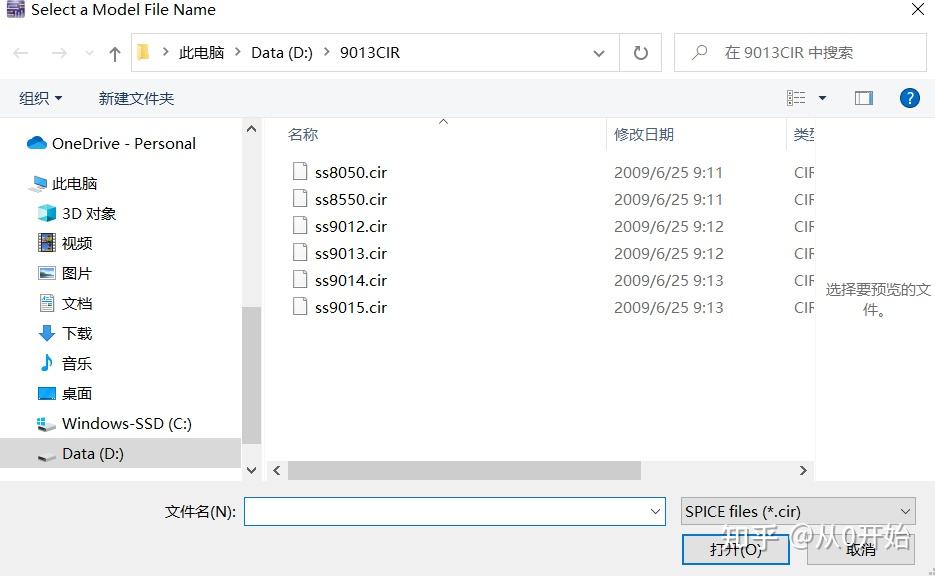Open the SPICE files (*.cir) type dropdown
Image resolution: width=935 pixels, height=576 pixels.
pyautogui.click(x=797, y=511)
